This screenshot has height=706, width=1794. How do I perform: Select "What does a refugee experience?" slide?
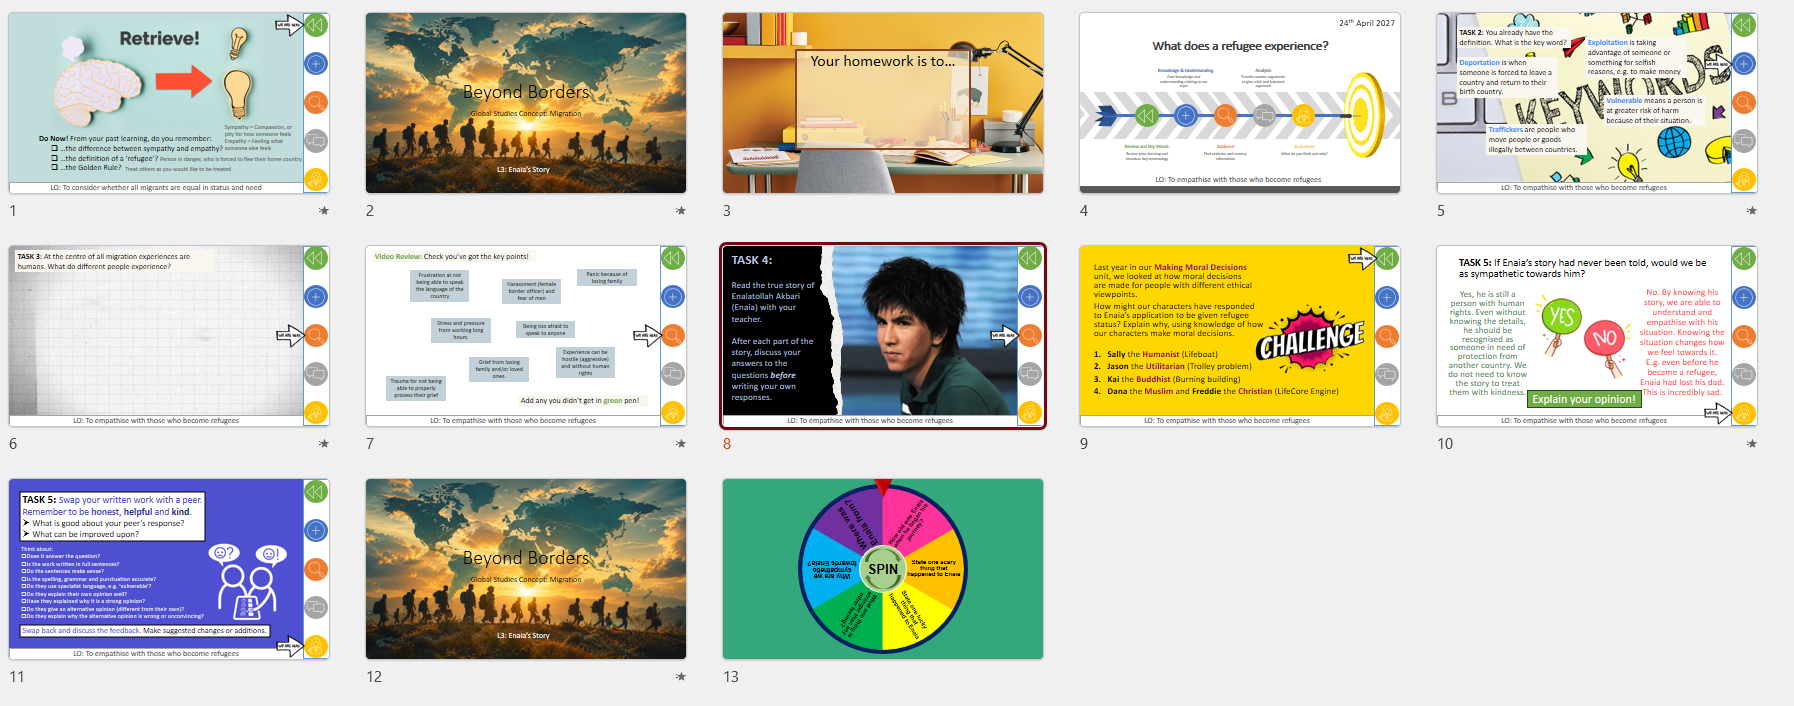click(x=1240, y=103)
